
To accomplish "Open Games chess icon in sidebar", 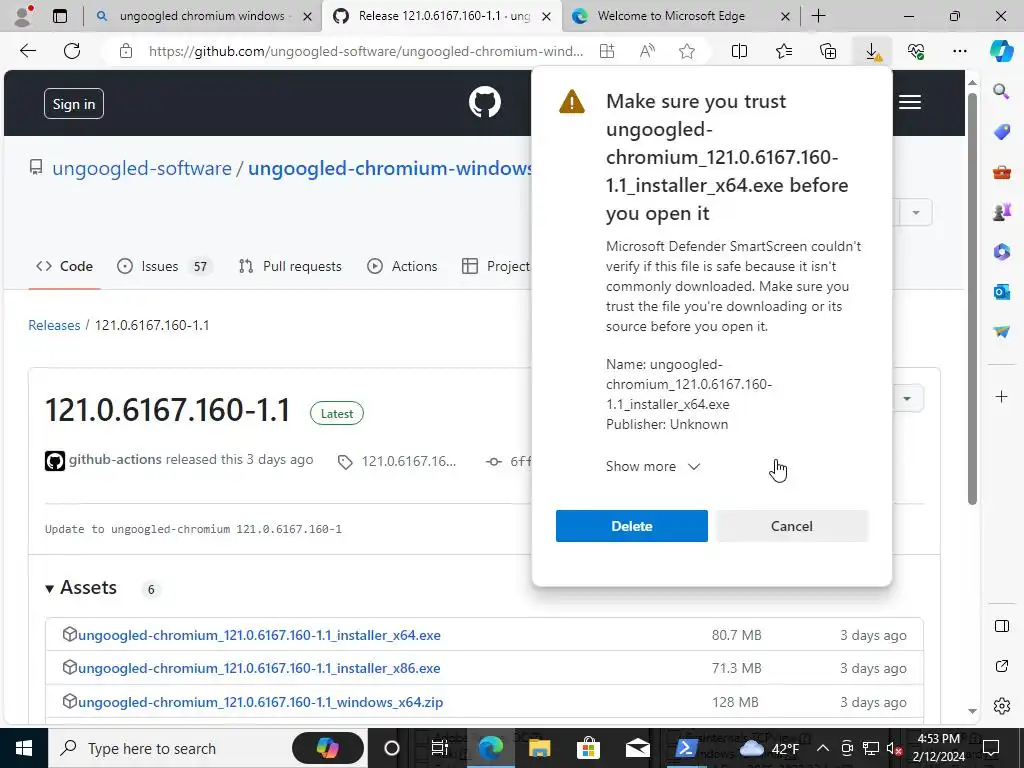I will point(1001,212).
